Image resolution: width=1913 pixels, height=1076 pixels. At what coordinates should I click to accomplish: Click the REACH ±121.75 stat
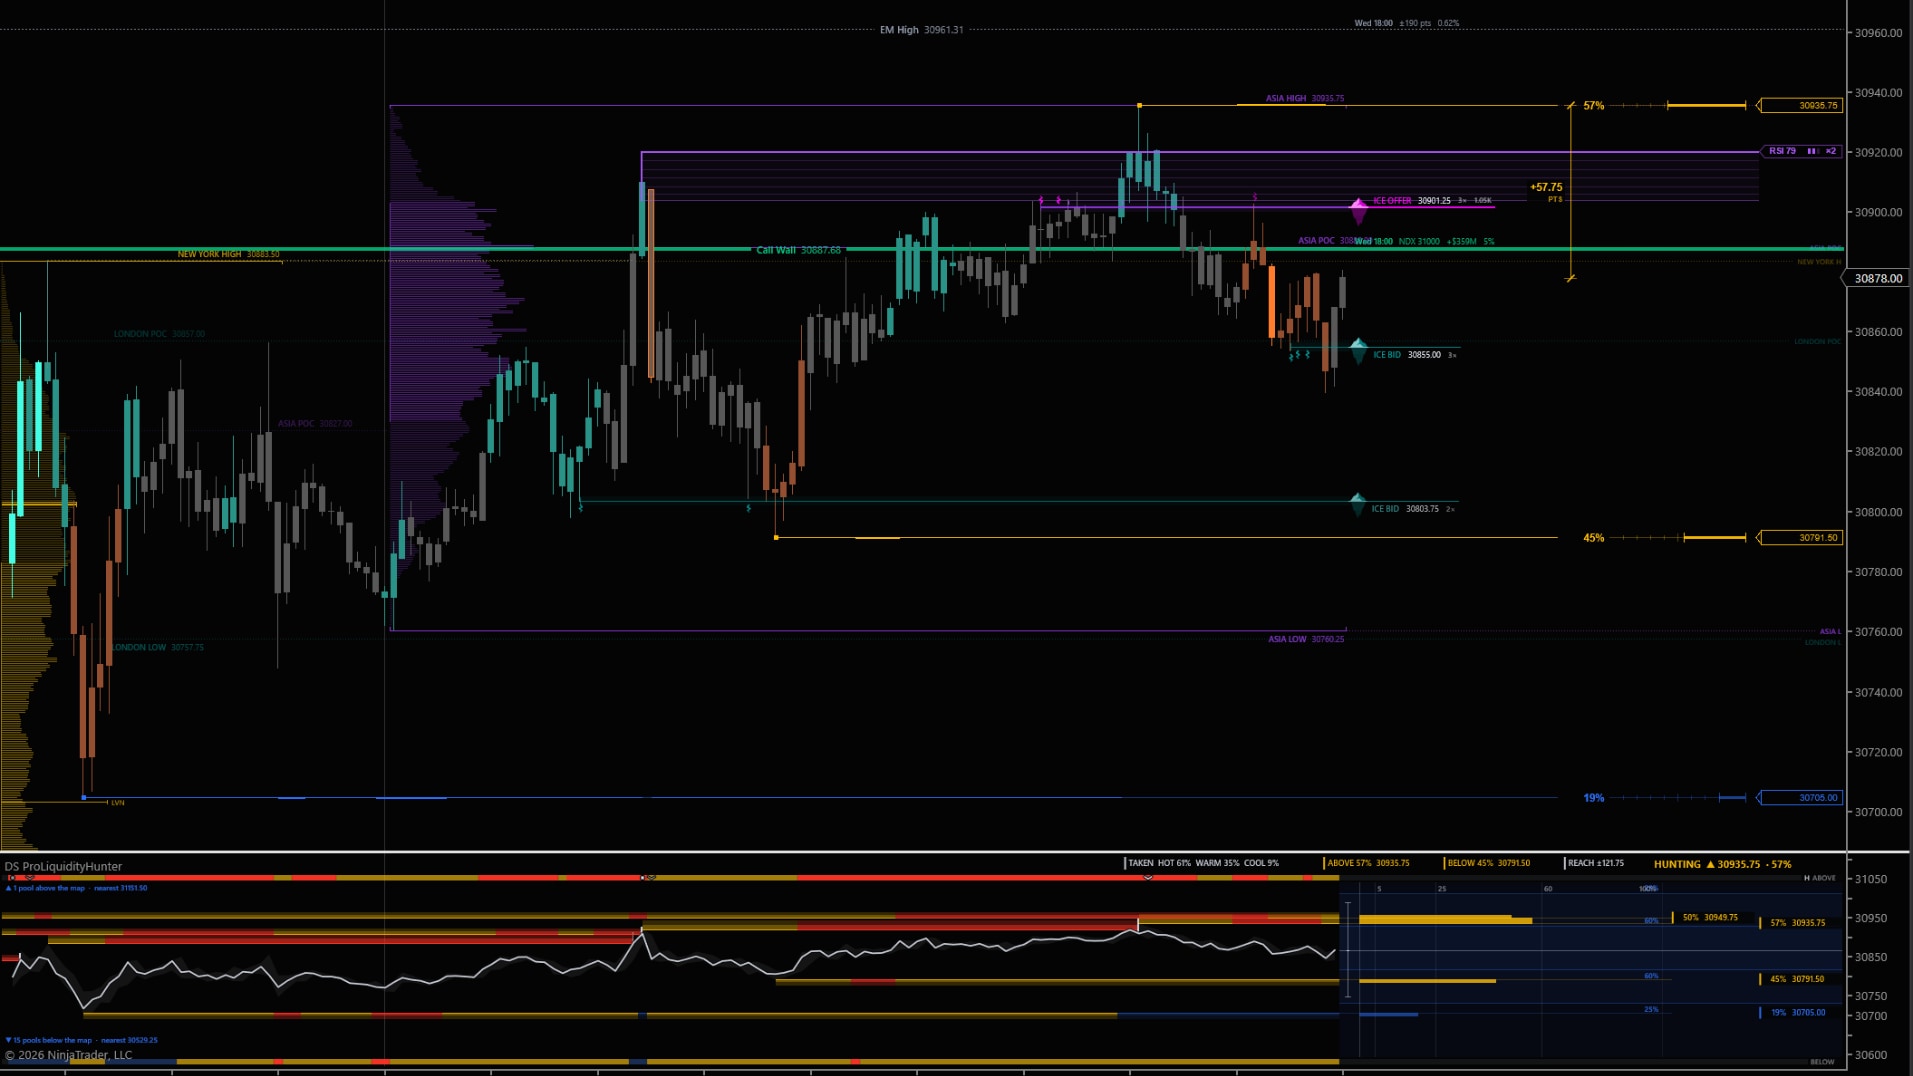pos(1595,863)
